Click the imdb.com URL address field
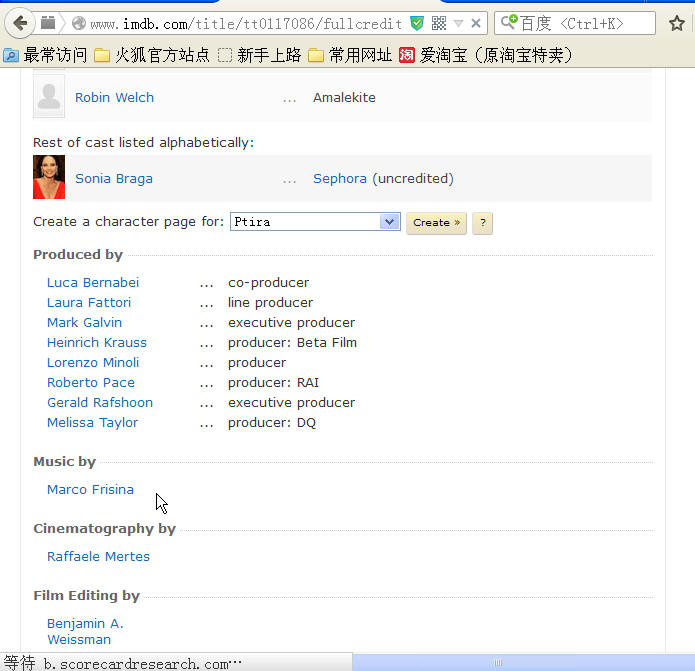Screen dimensions: 695x671 coord(246,23)
